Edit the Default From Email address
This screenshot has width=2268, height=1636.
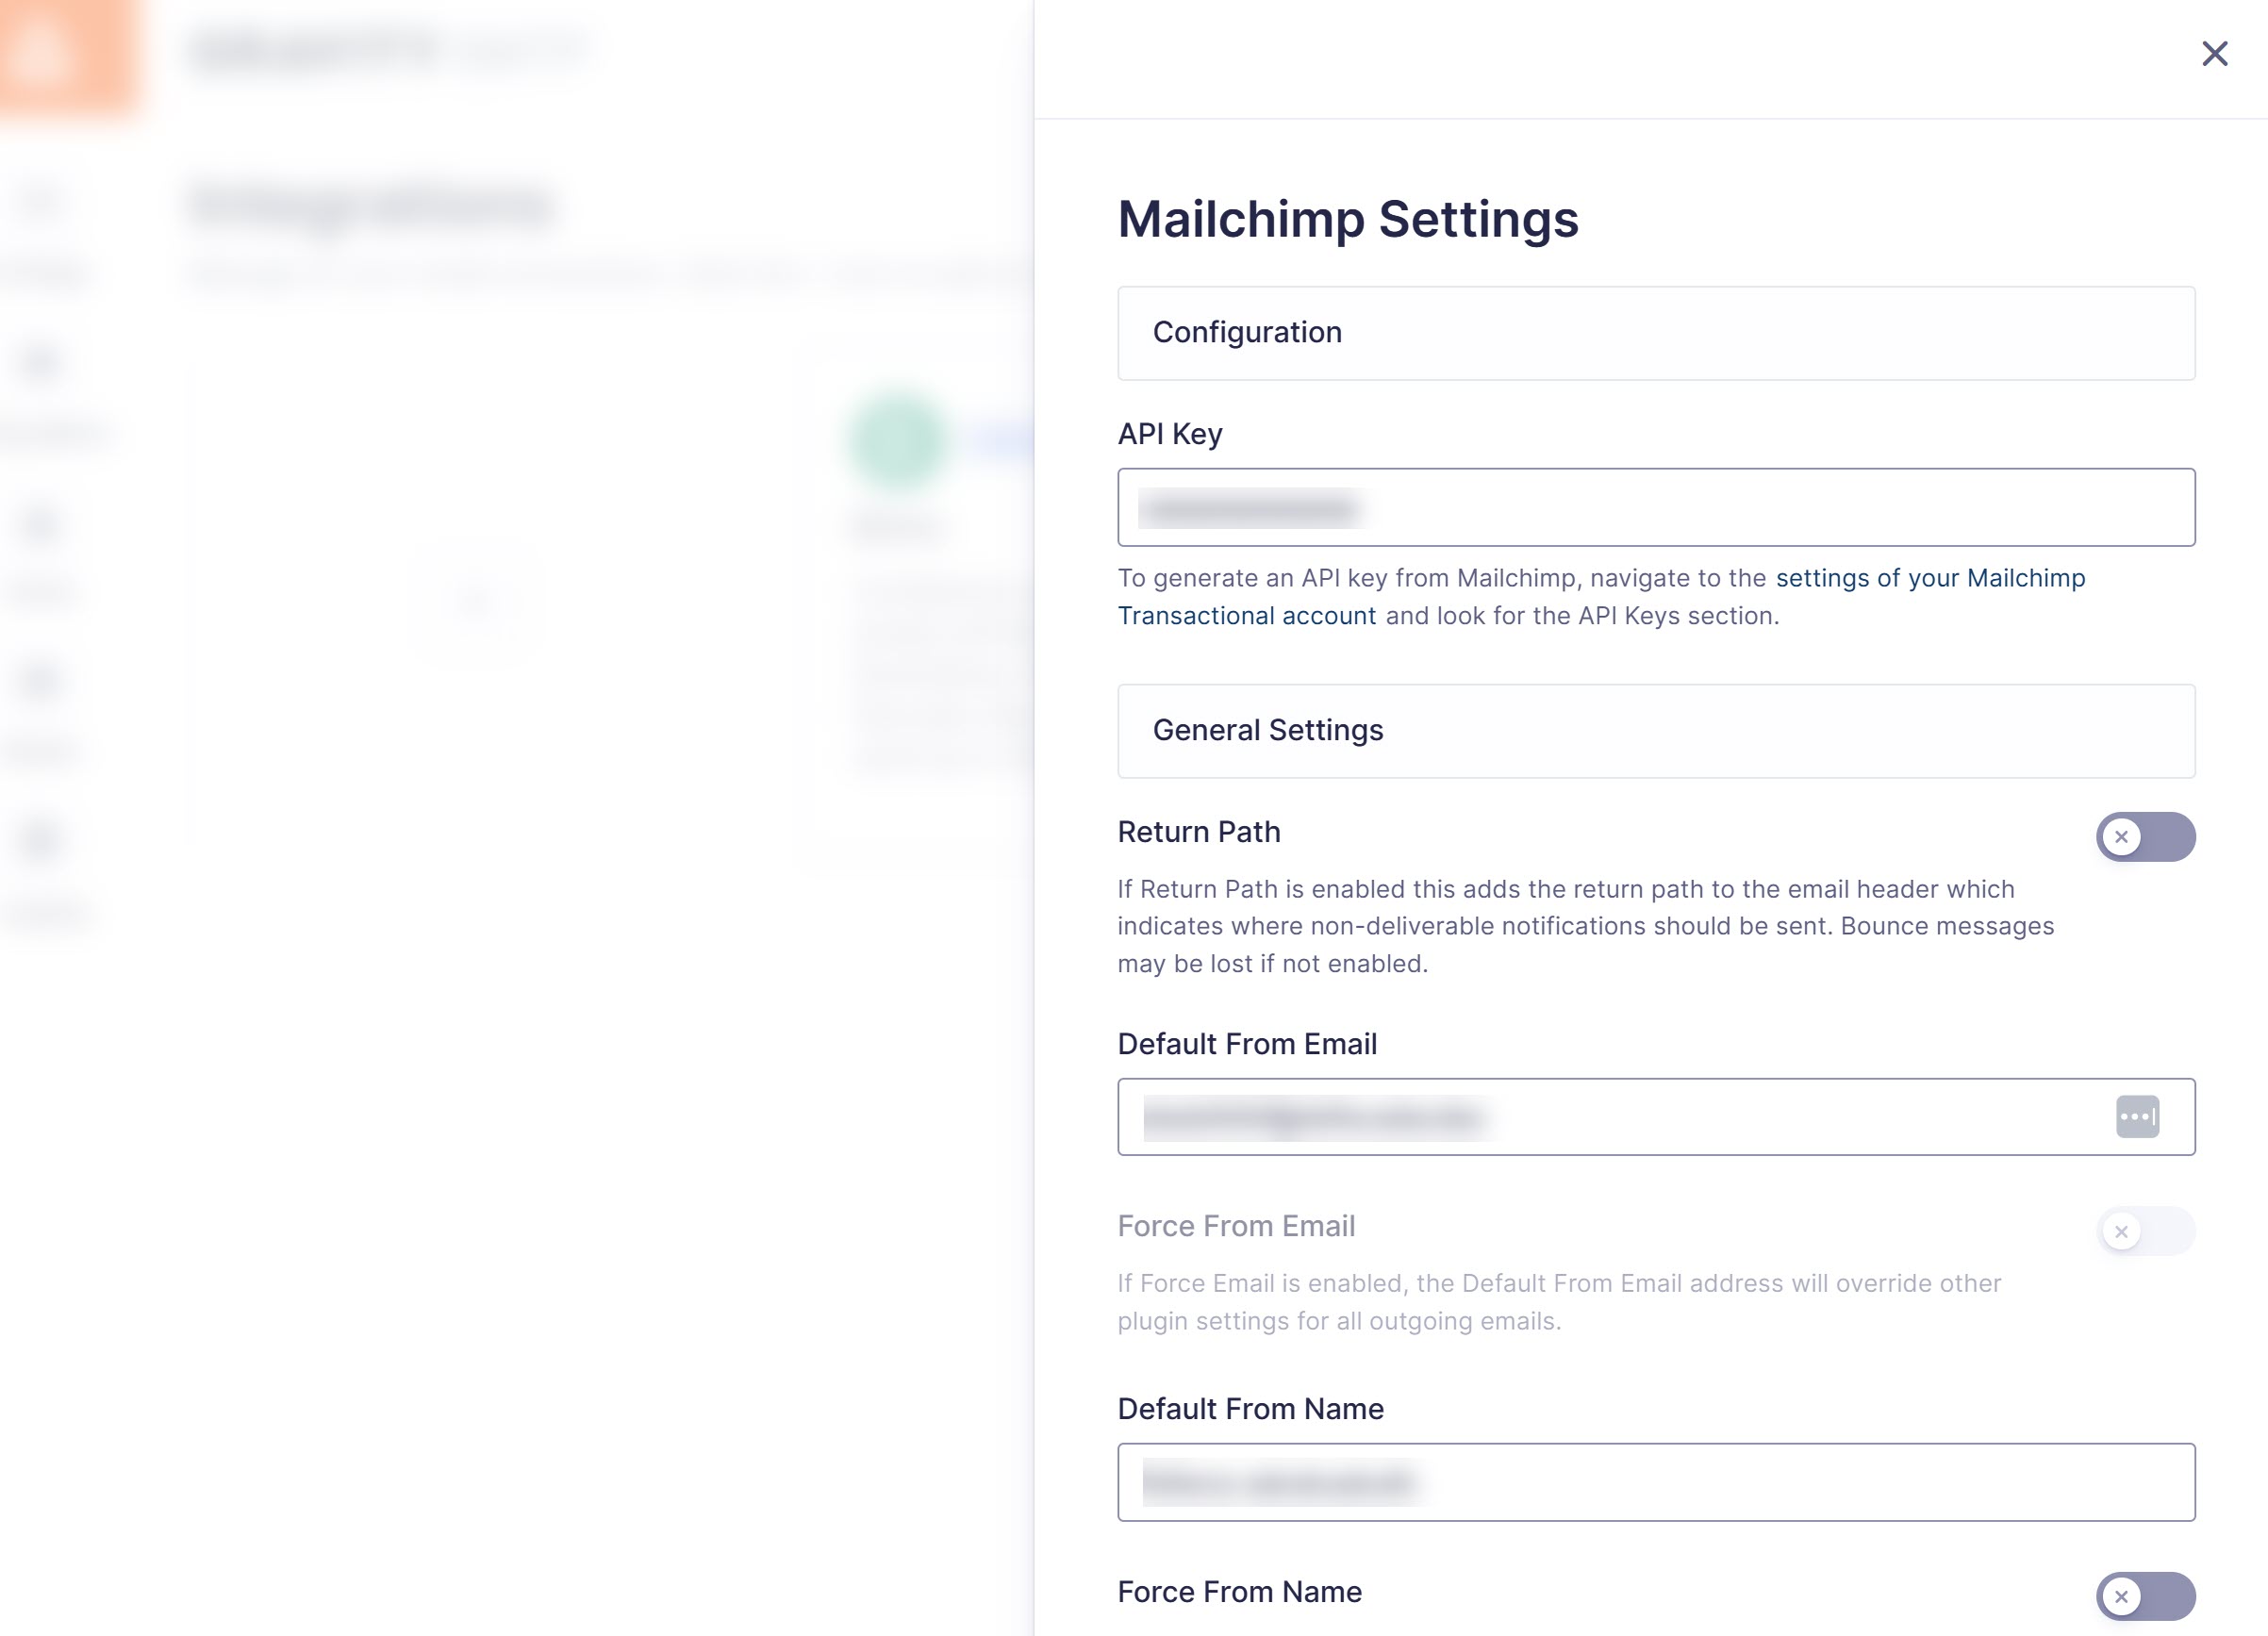tap(1600, 1117)
